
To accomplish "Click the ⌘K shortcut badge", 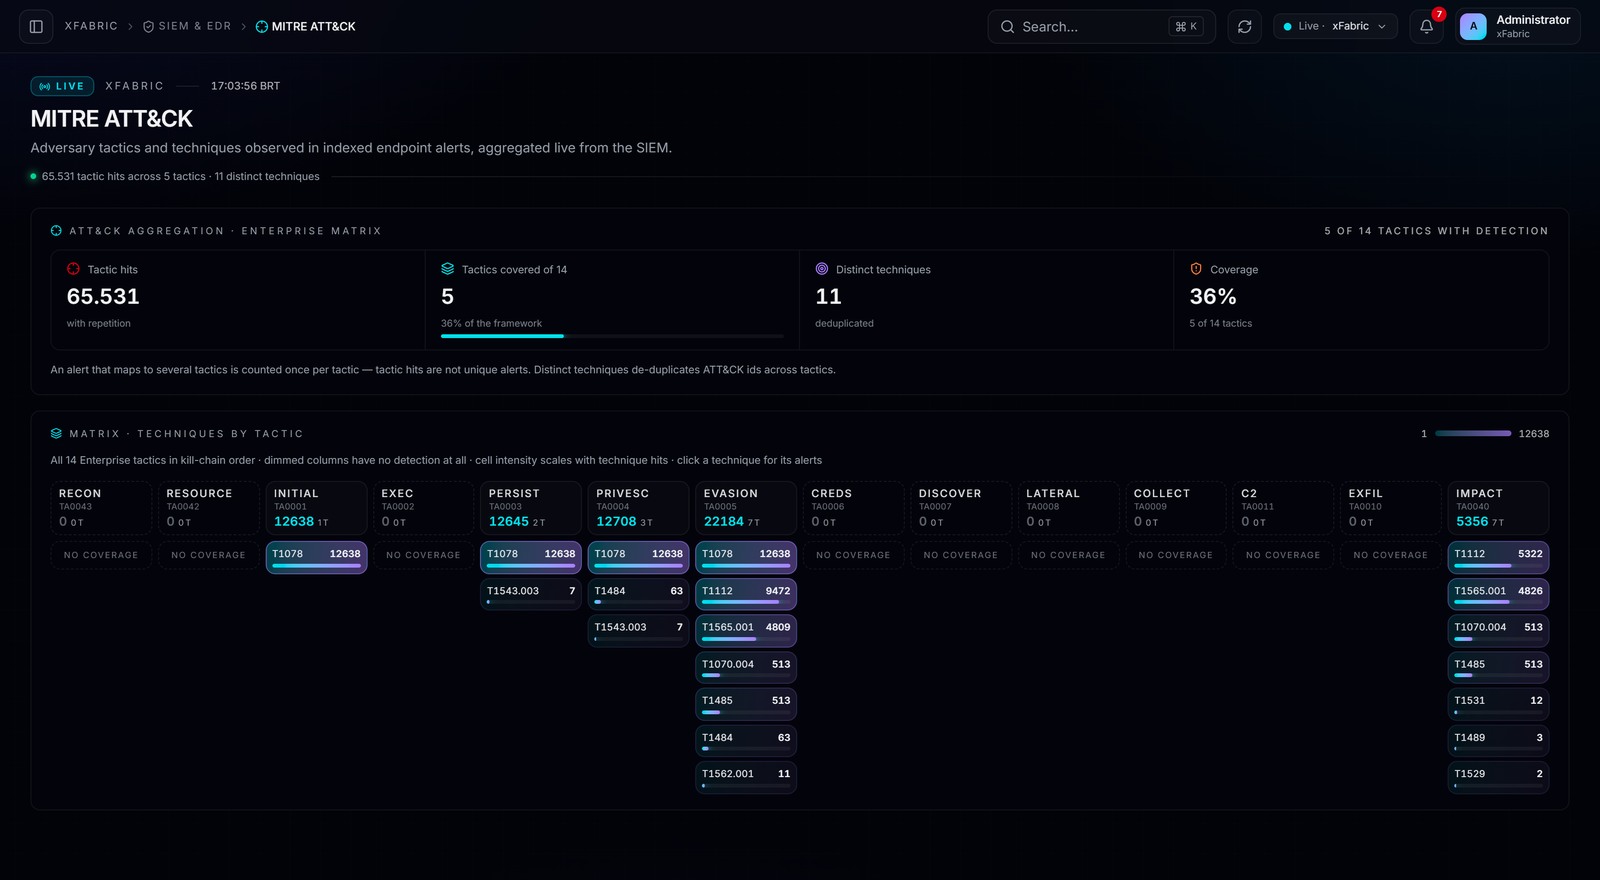I will click(x=1186, y=27).
